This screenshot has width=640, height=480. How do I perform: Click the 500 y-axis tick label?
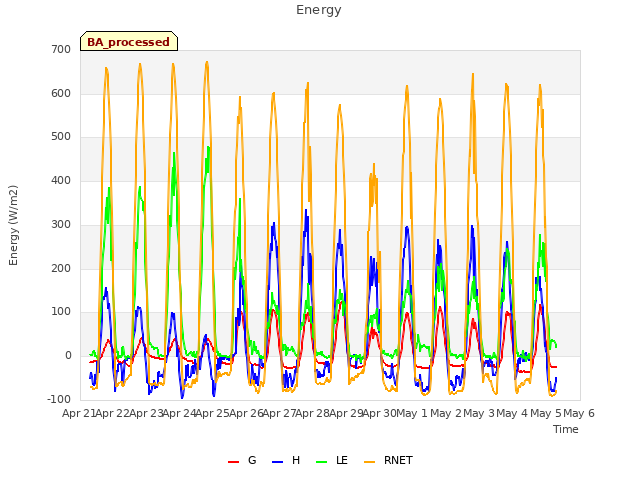coord(61,137)
